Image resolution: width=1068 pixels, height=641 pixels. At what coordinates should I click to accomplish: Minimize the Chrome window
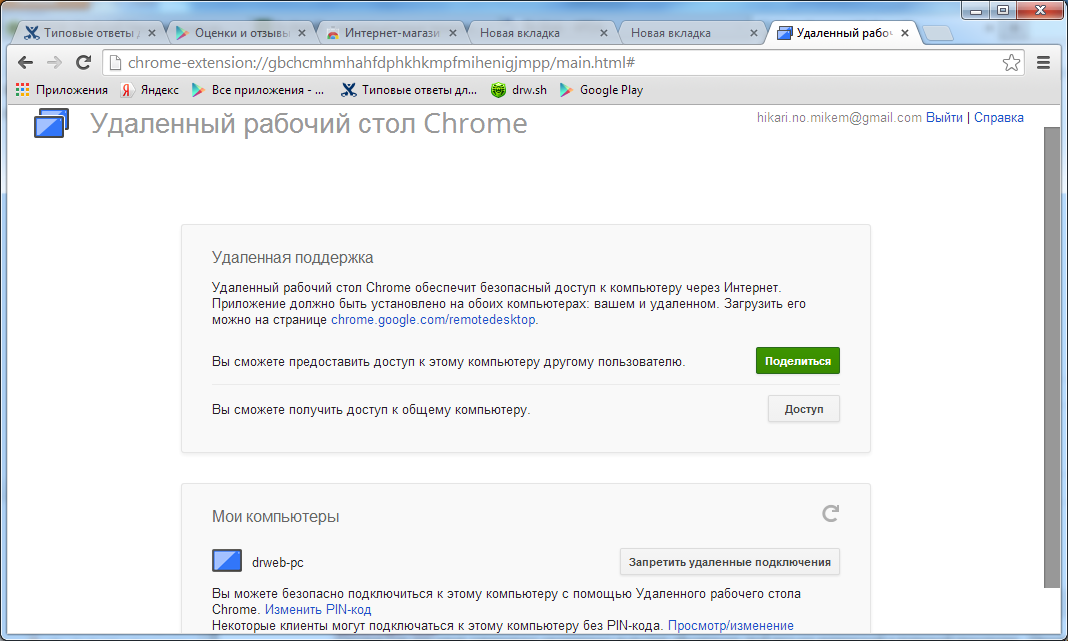(975, 10)
